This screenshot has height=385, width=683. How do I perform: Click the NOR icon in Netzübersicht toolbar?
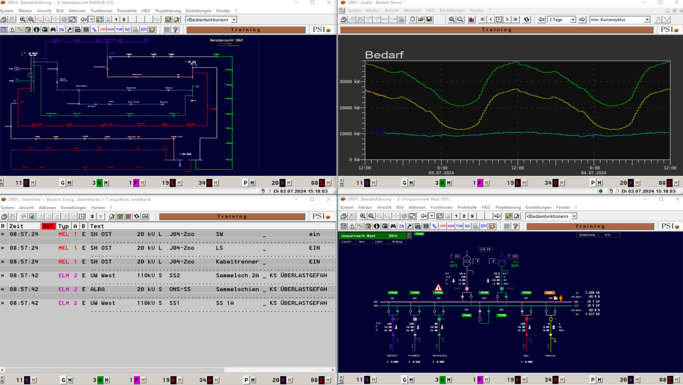111,30
